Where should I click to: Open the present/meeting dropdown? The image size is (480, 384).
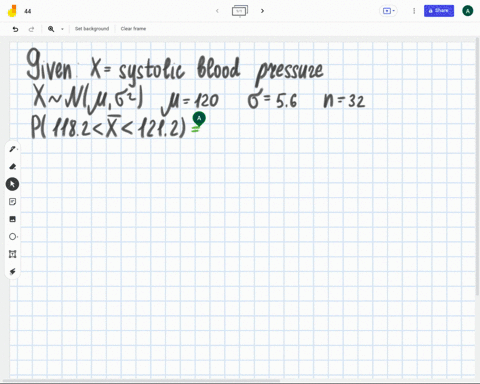tap(389, 11)
